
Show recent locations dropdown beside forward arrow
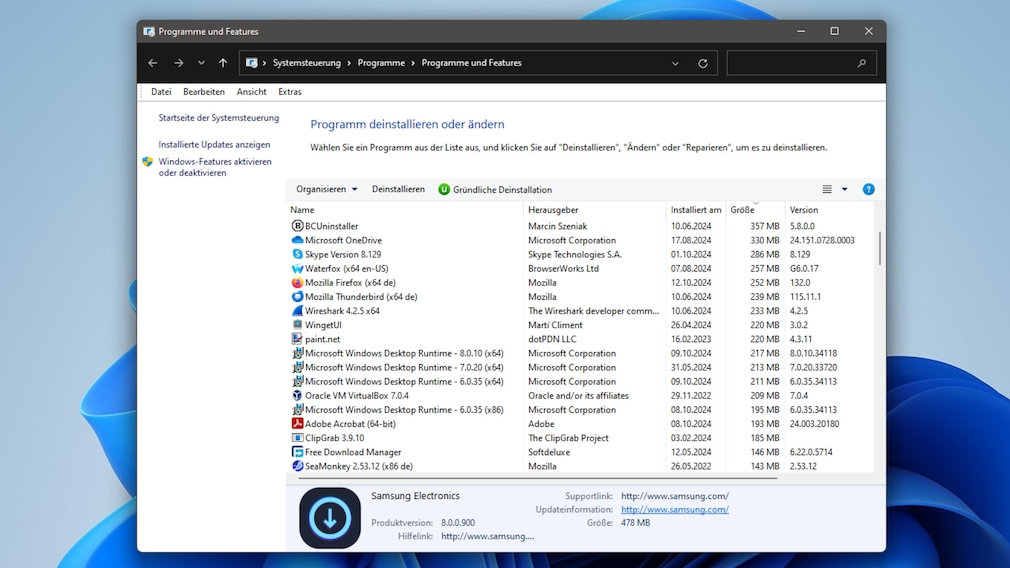coord(201,63)
